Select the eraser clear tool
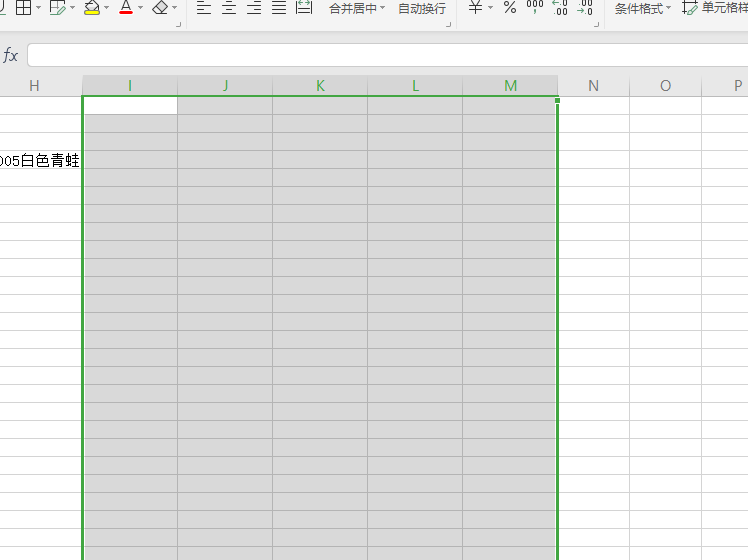748x560 pixels. (x=160, y=7)
